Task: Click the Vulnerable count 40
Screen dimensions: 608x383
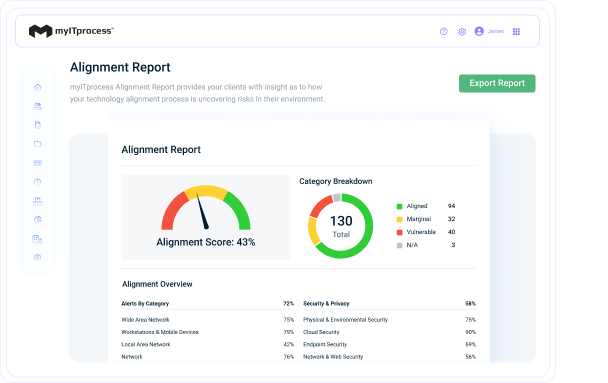Action: pyautogui.click(x=451, y=232)
